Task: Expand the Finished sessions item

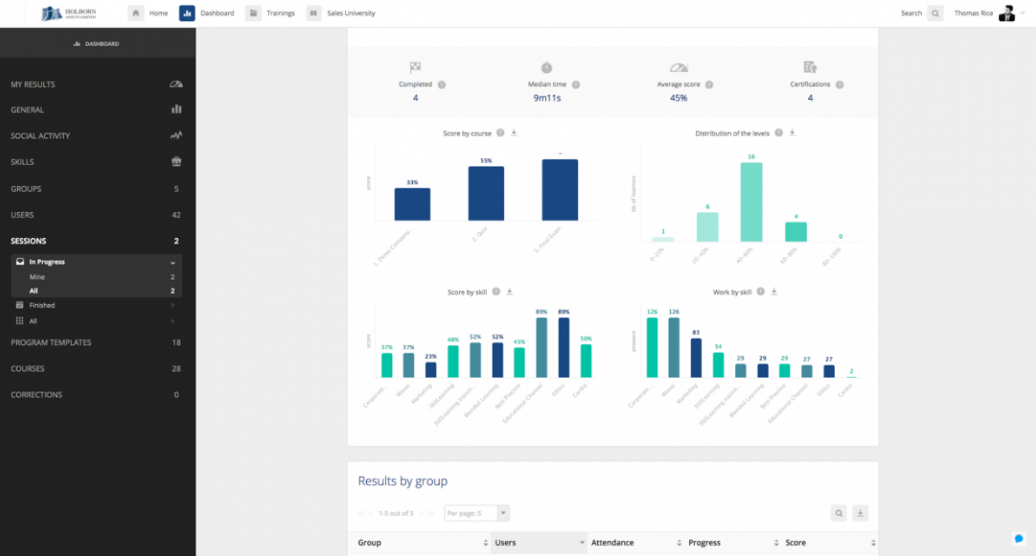Action: (173, 305)
